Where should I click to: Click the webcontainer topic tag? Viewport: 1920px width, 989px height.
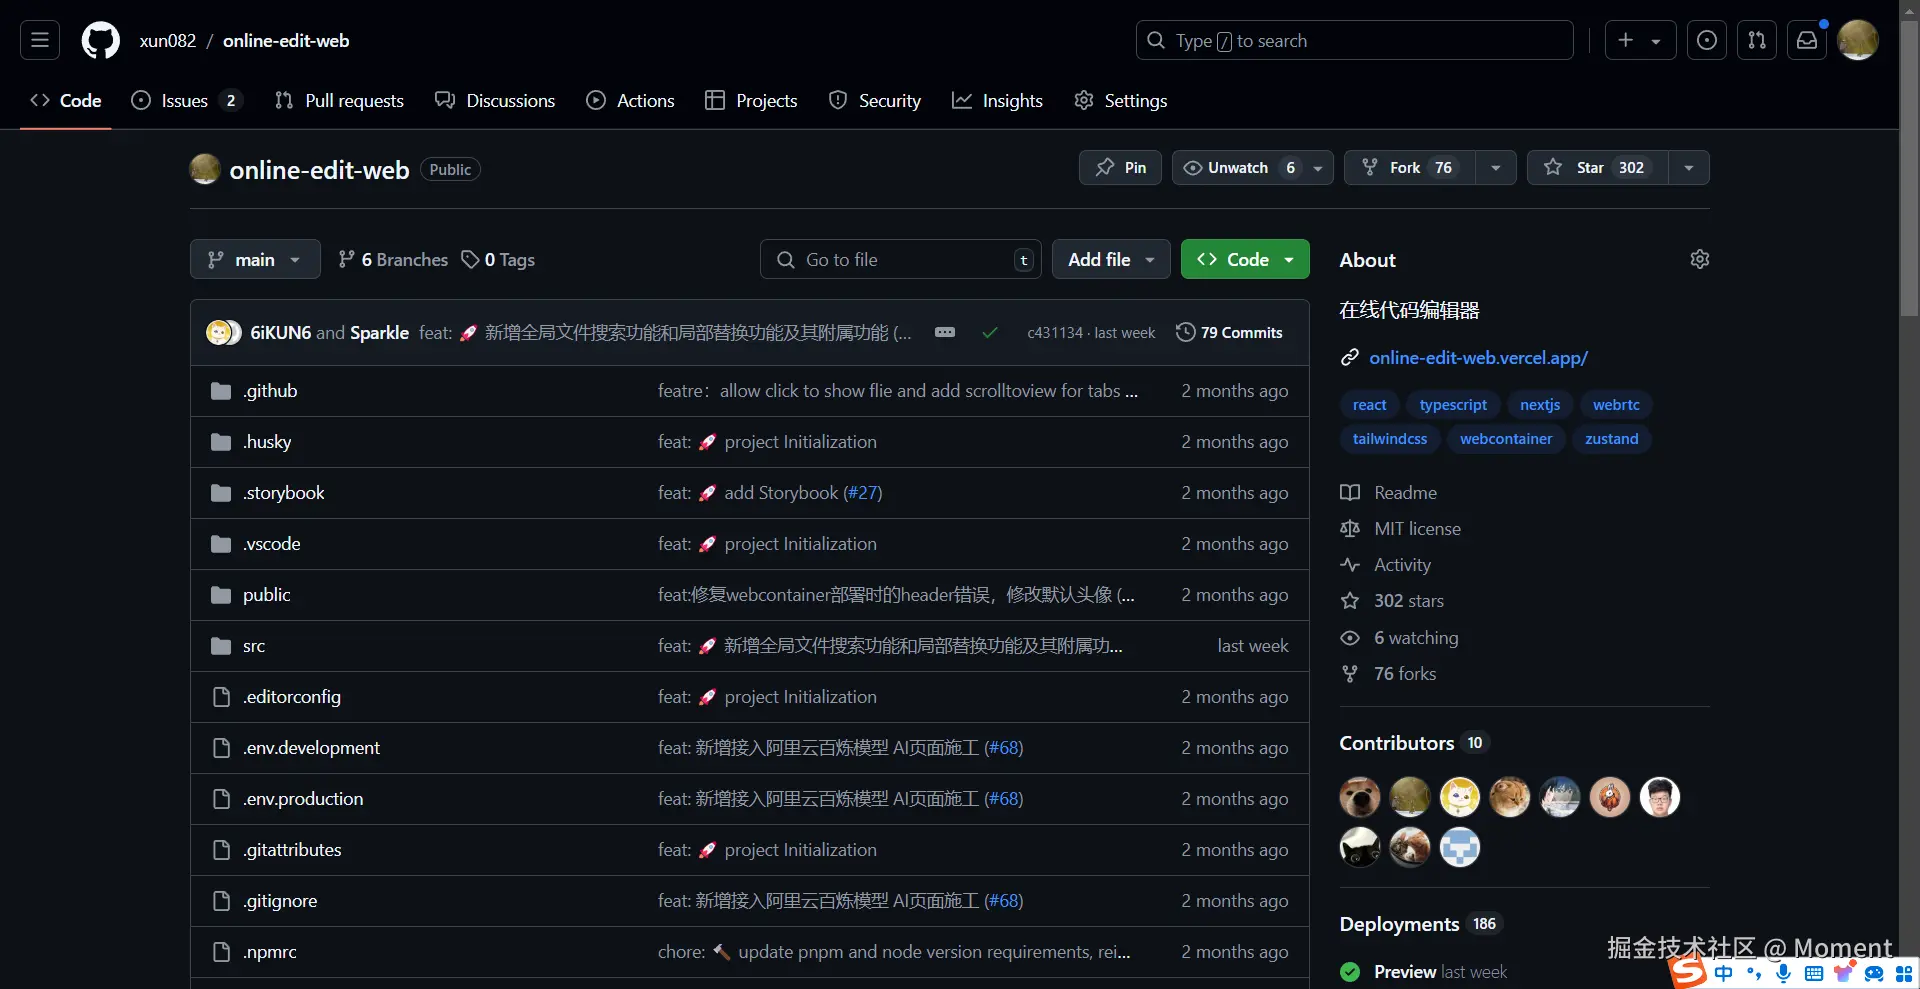click(x=1506, y=438)
